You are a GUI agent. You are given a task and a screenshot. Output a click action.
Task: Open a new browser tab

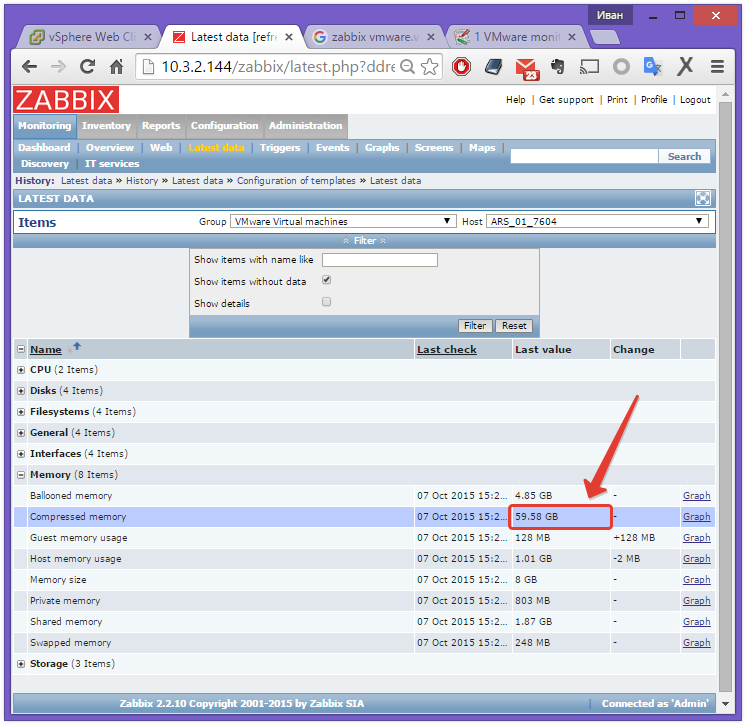pos(605,37)
